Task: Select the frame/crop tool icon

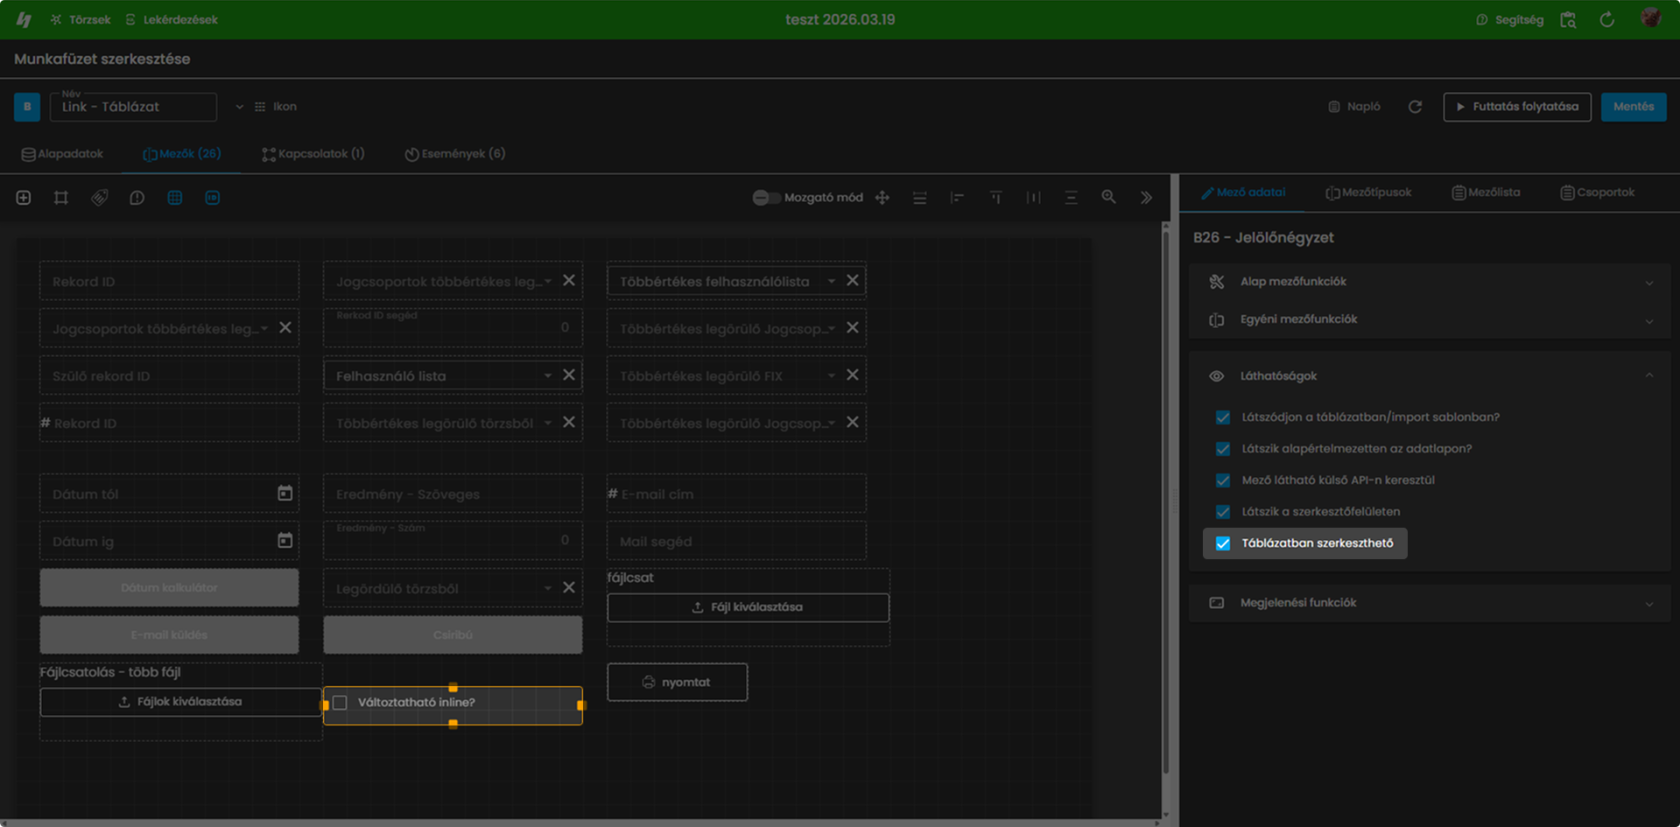Action: point(61,198)
